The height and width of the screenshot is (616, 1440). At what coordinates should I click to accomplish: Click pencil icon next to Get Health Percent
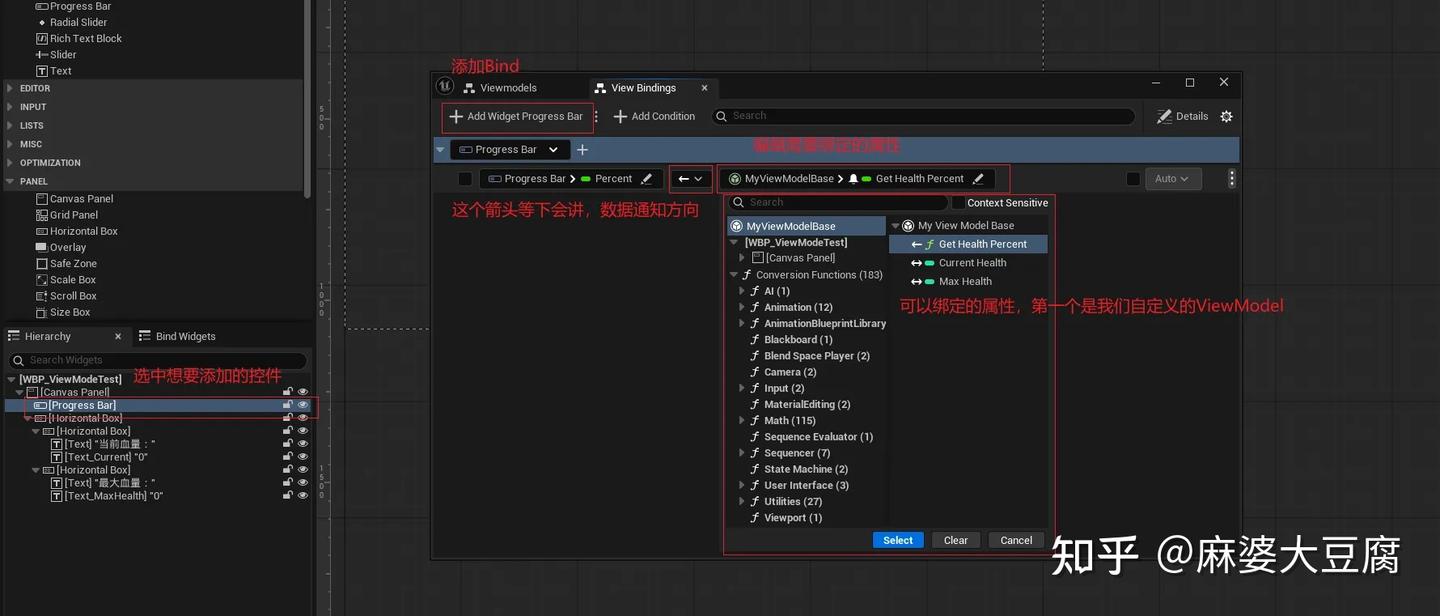978,179
